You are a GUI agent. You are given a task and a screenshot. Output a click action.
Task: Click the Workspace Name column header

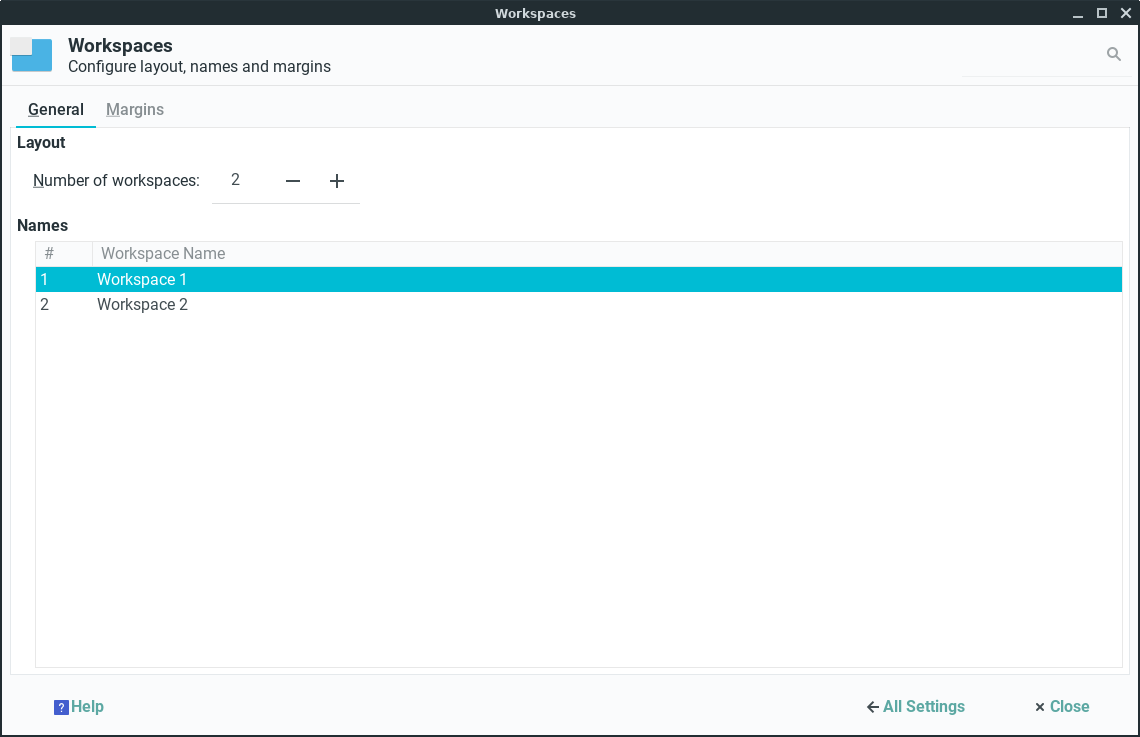tap(163, 254)
